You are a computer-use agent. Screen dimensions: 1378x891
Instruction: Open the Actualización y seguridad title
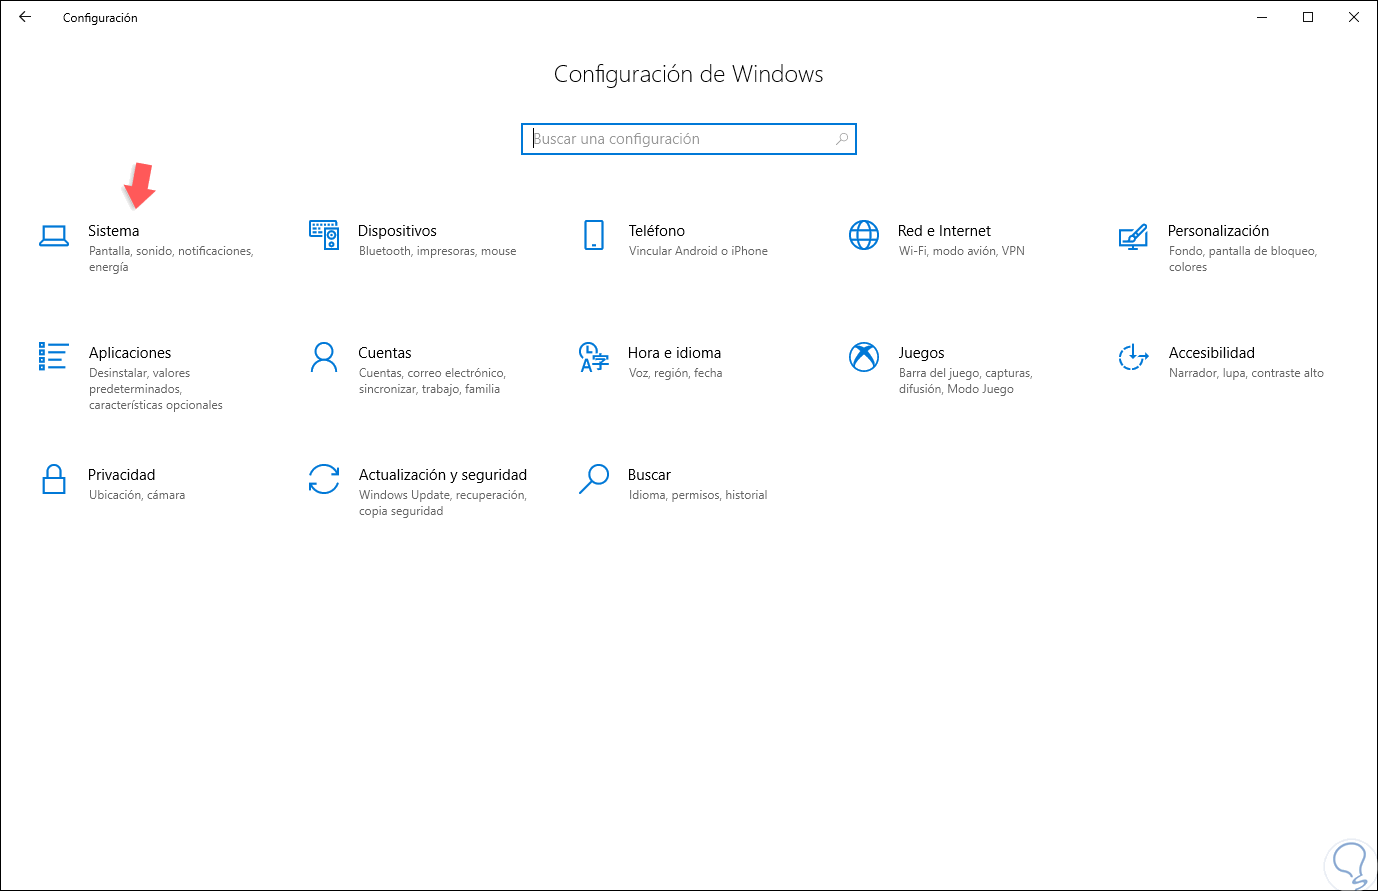pos(443,475)
